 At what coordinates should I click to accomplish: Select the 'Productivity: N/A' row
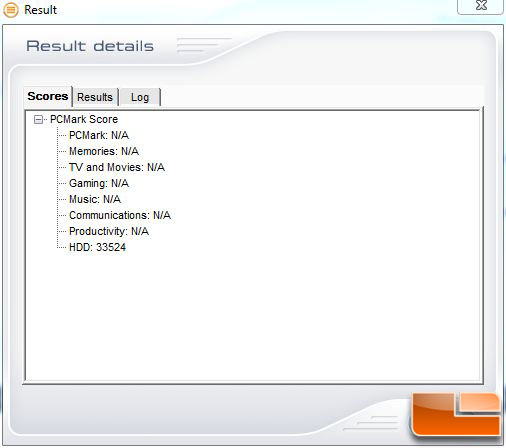point(109,231)
